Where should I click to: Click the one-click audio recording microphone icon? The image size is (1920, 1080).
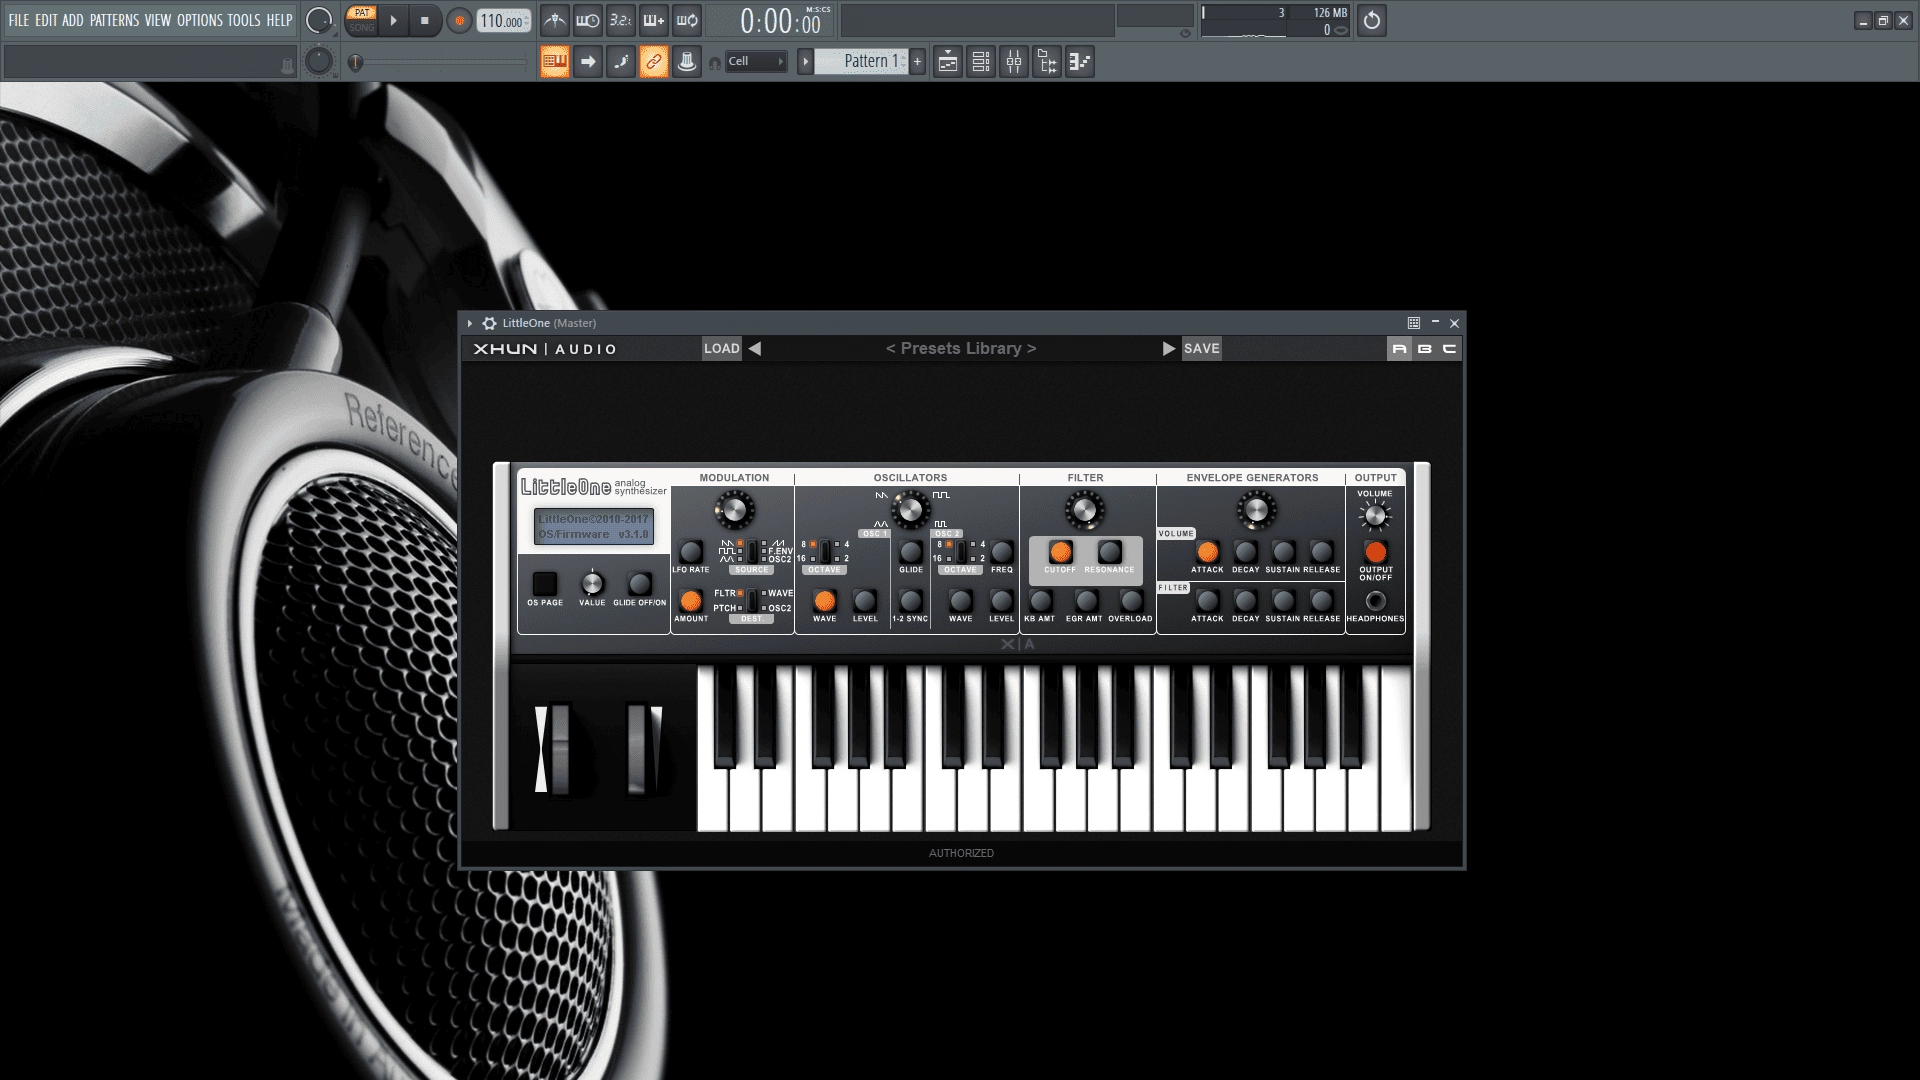[x=687, y=62]
